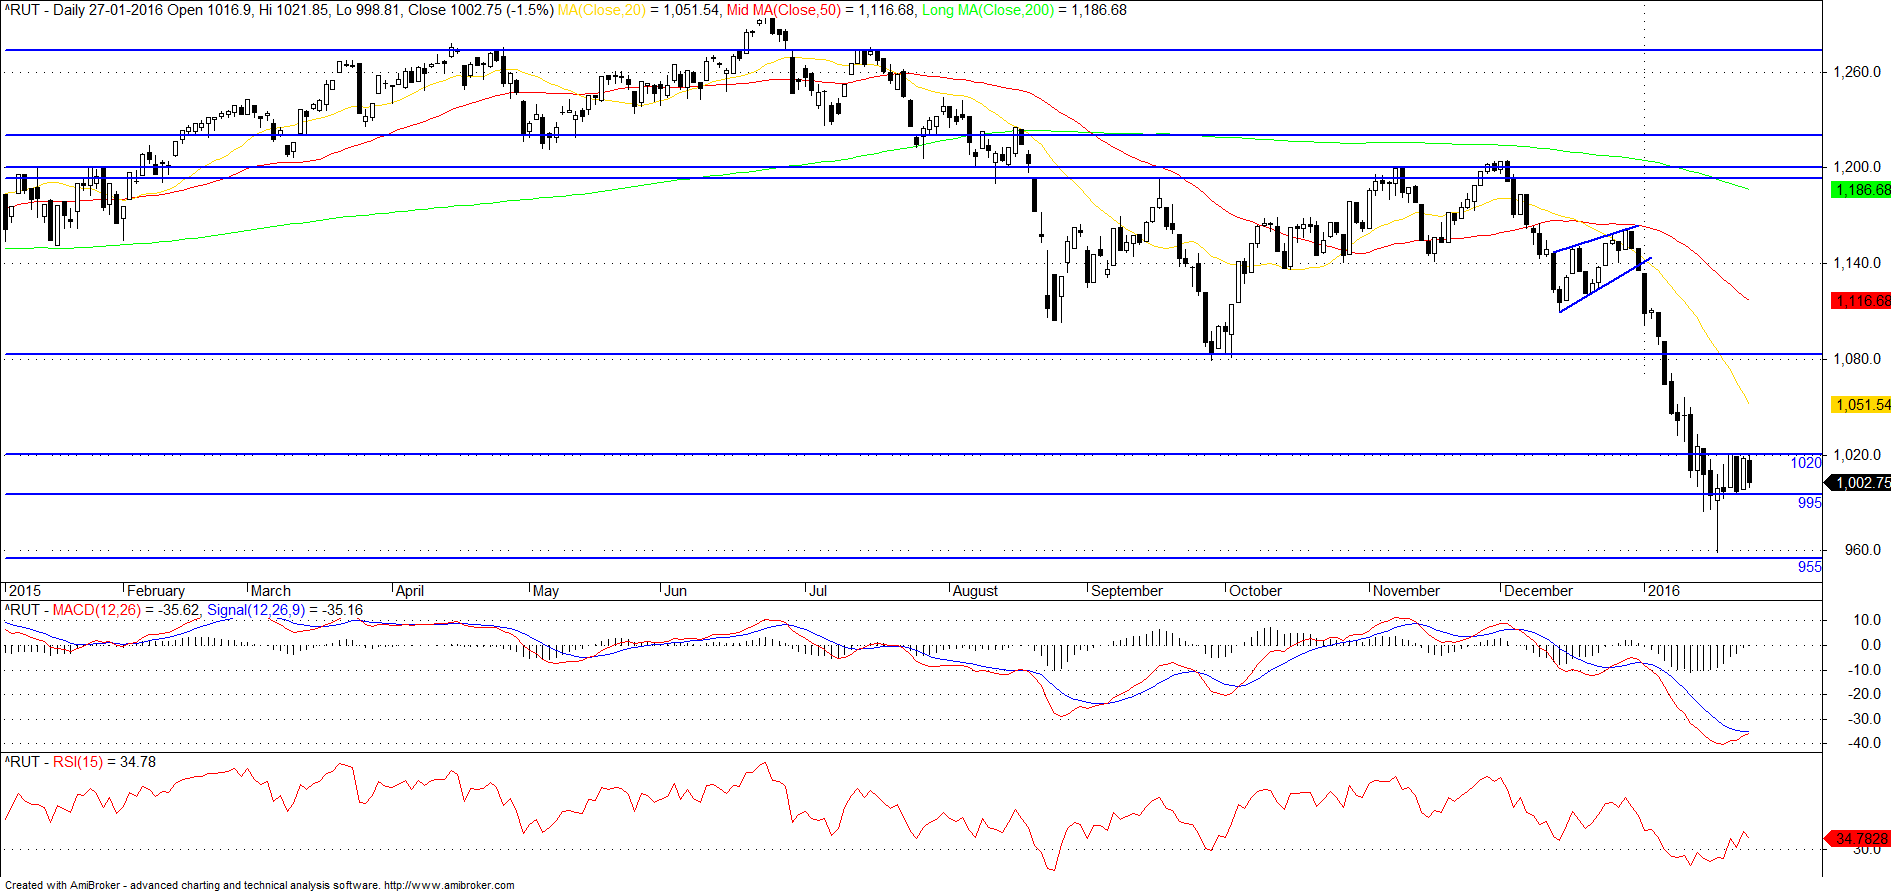This screenshot has height=892, width=1891.
Task: Click the May label on the time axis
Action: [x=546, y=591]
